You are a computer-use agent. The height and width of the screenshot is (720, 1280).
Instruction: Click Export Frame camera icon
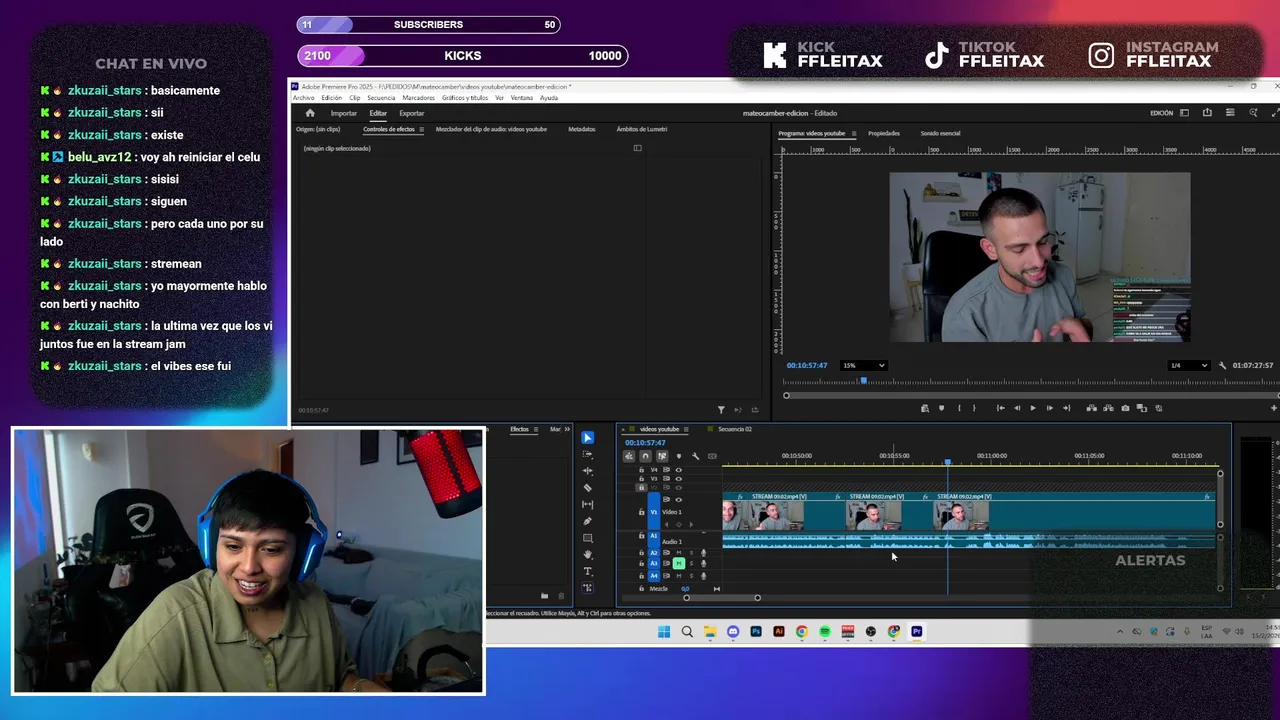tap(1125, 408)
